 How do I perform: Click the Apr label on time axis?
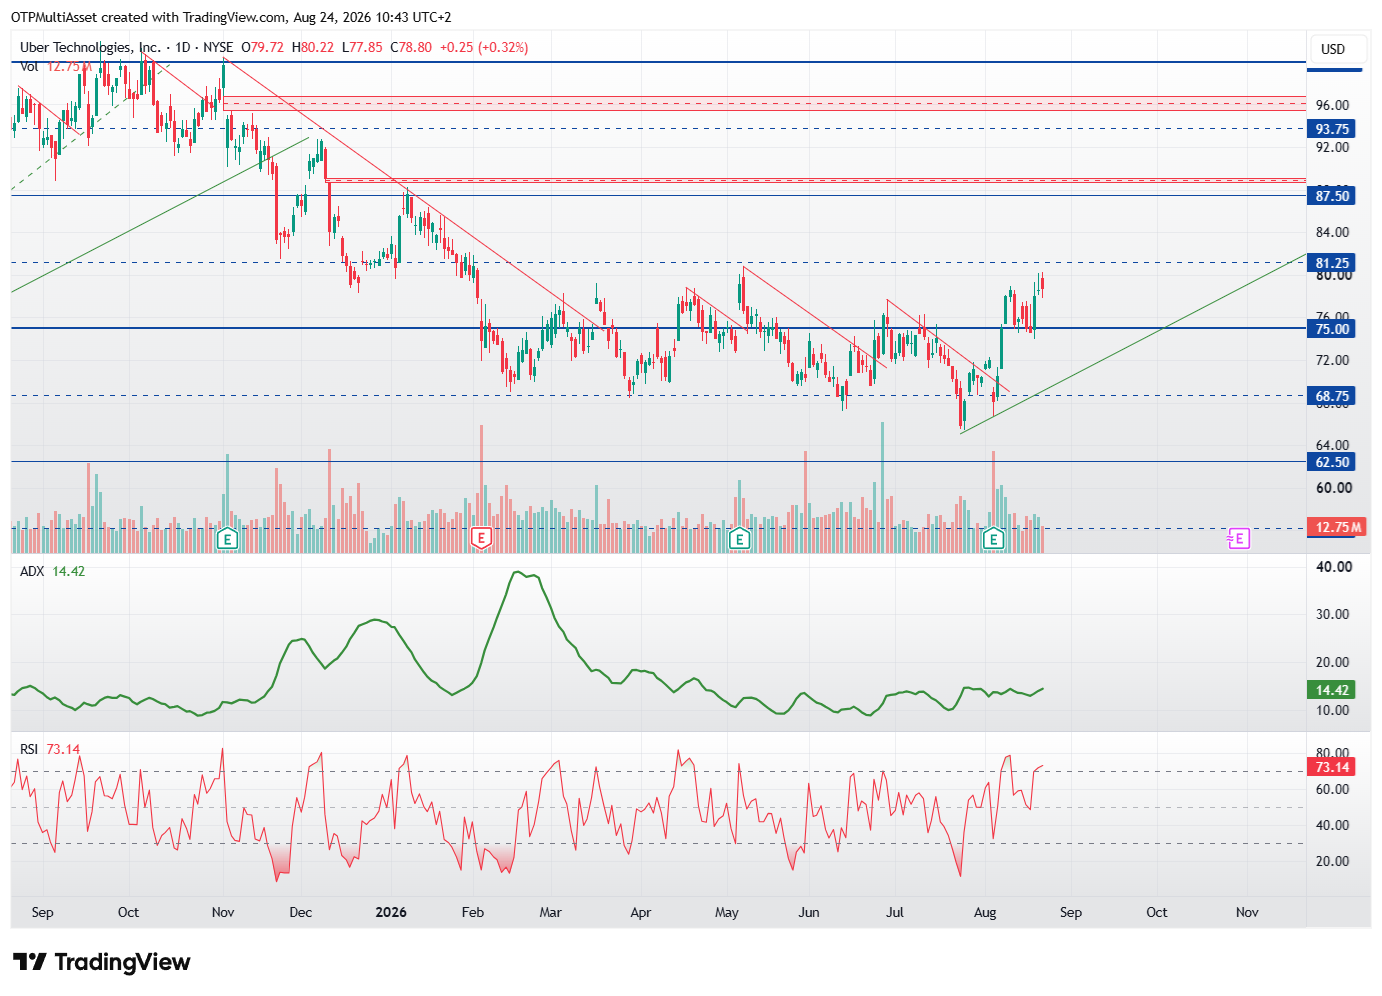(641, 912)
